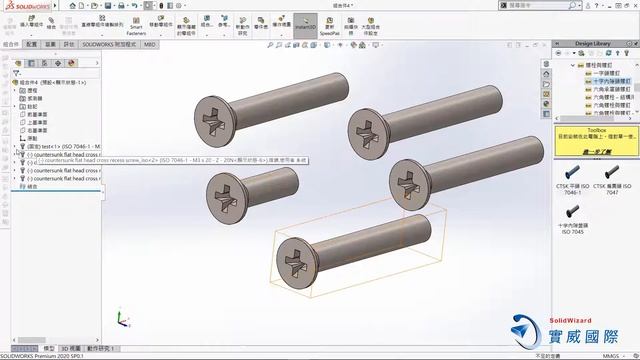
Task: Click the refresh icon in Design Library toolbar
Action: point(609,53)
